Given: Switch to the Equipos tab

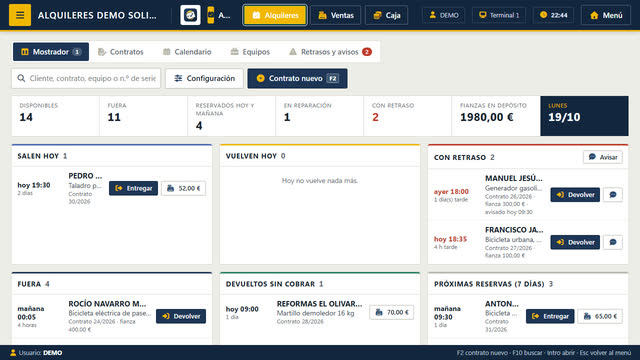Looking at the screenshot, I should [250, 52].
